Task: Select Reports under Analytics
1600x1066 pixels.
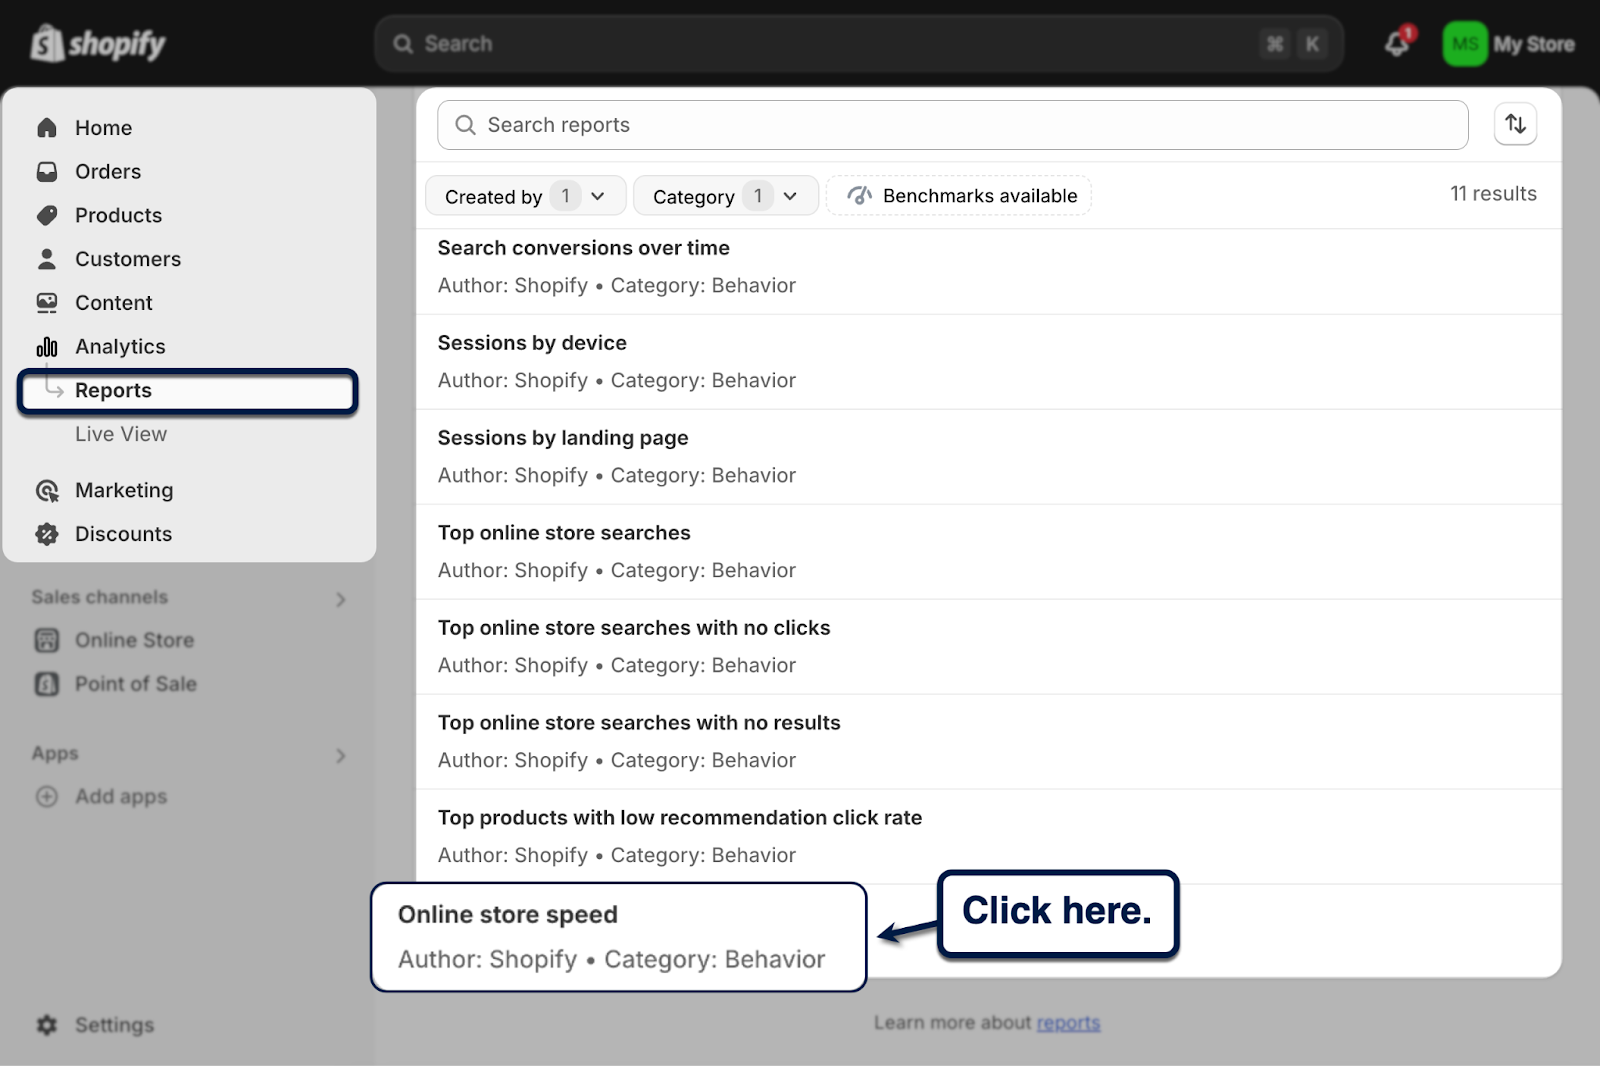Action: click(188, 391)
